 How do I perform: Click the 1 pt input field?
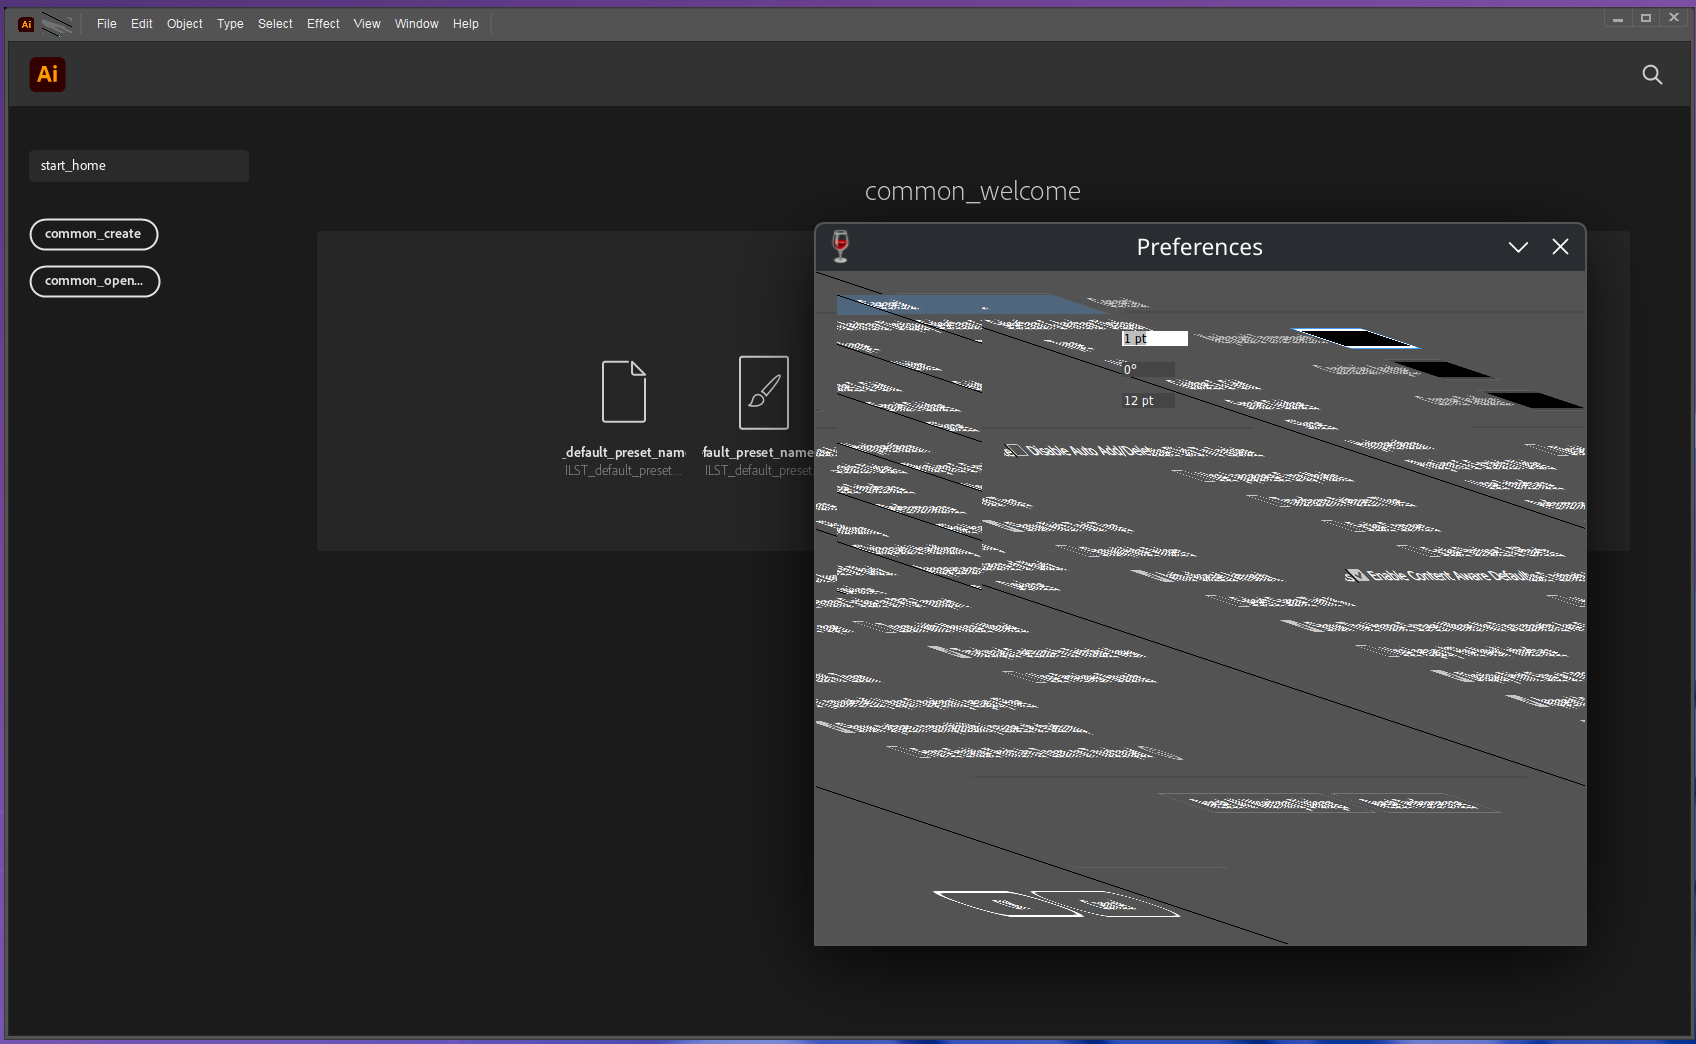(1154, 339)
